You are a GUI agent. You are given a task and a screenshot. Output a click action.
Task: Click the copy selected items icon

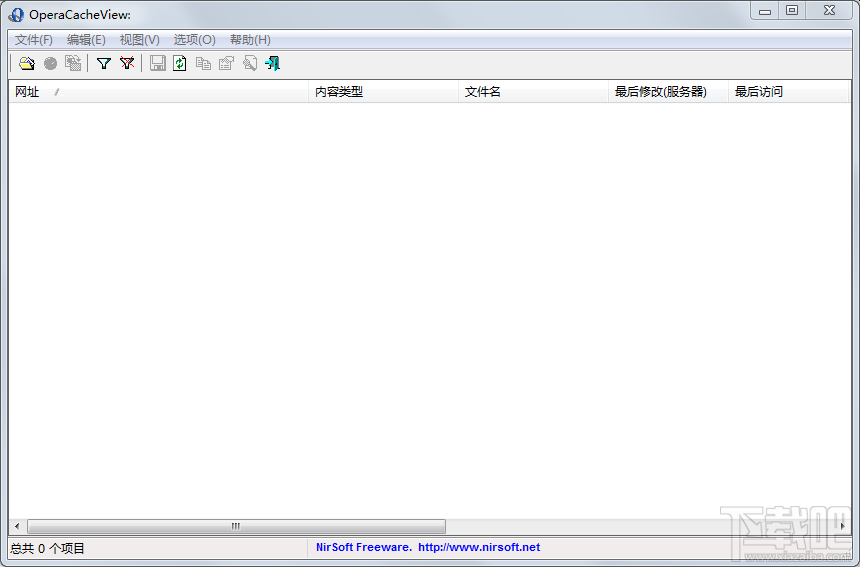(x=203, y=64)
